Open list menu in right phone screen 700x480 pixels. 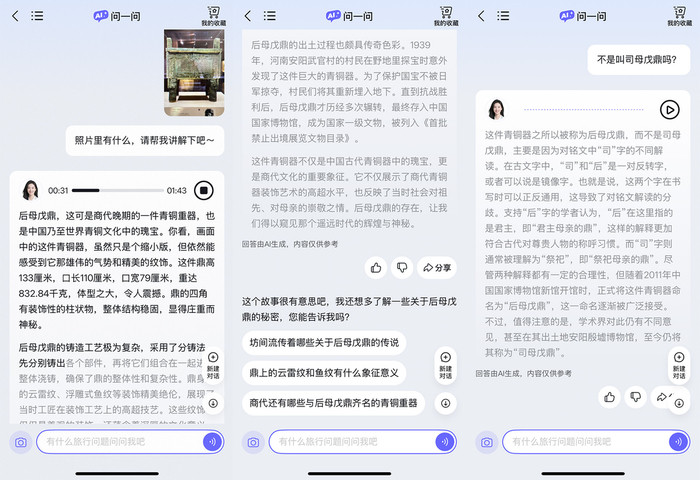503,16
